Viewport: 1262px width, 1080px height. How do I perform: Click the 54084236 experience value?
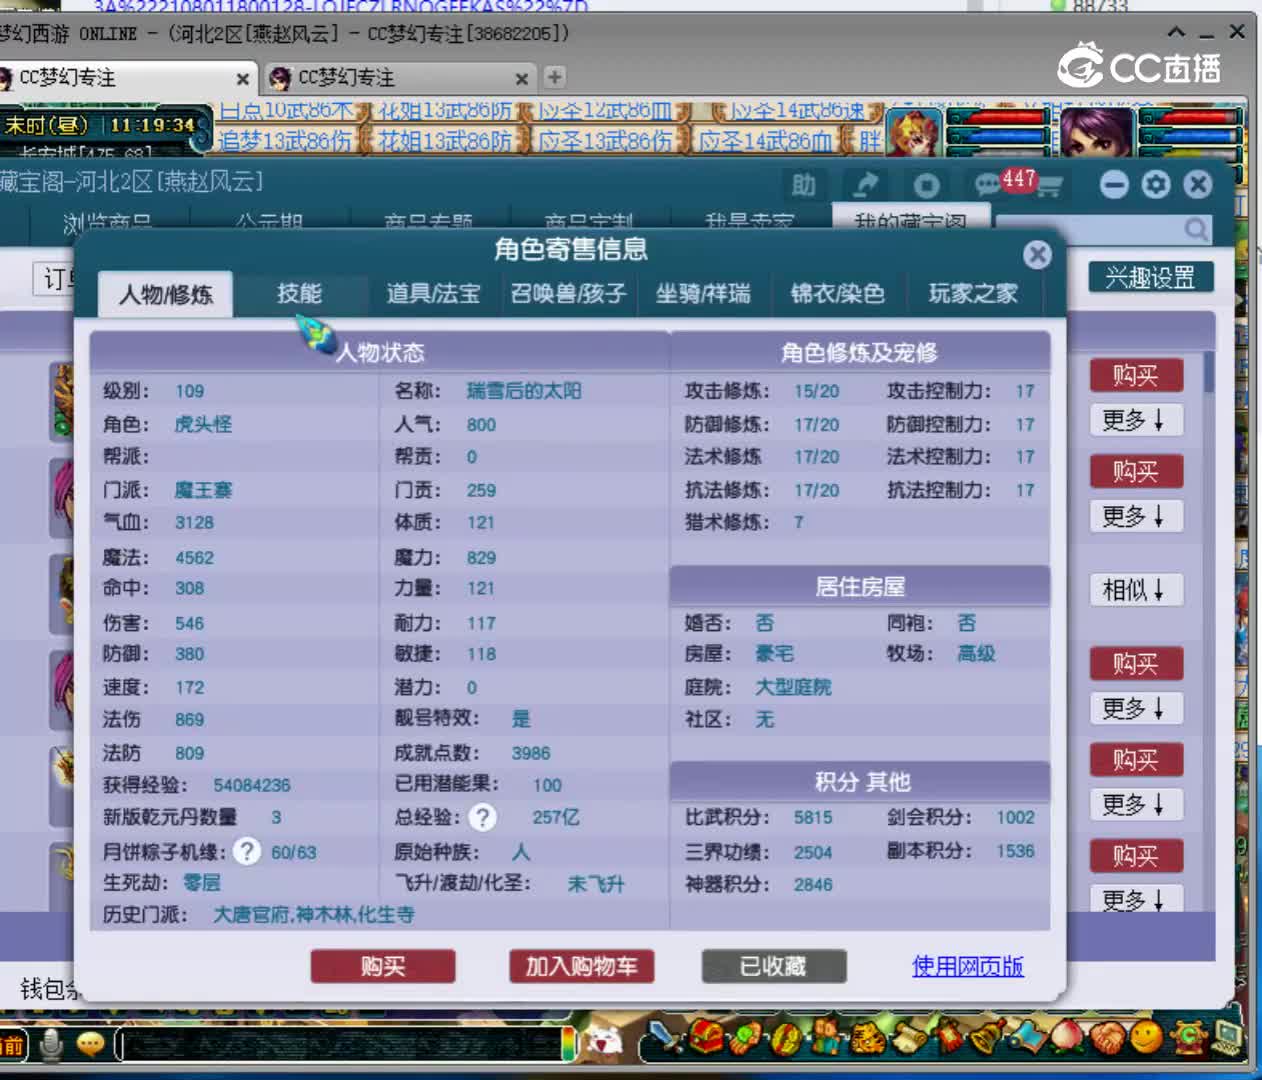252,786
